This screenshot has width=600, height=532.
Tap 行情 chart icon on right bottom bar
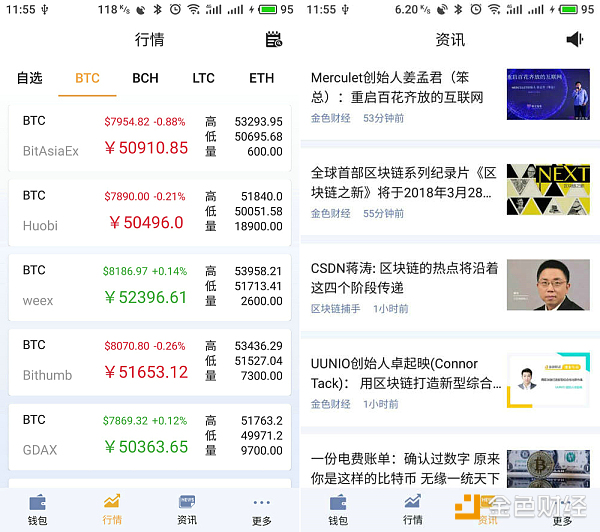tap(412, 501)
